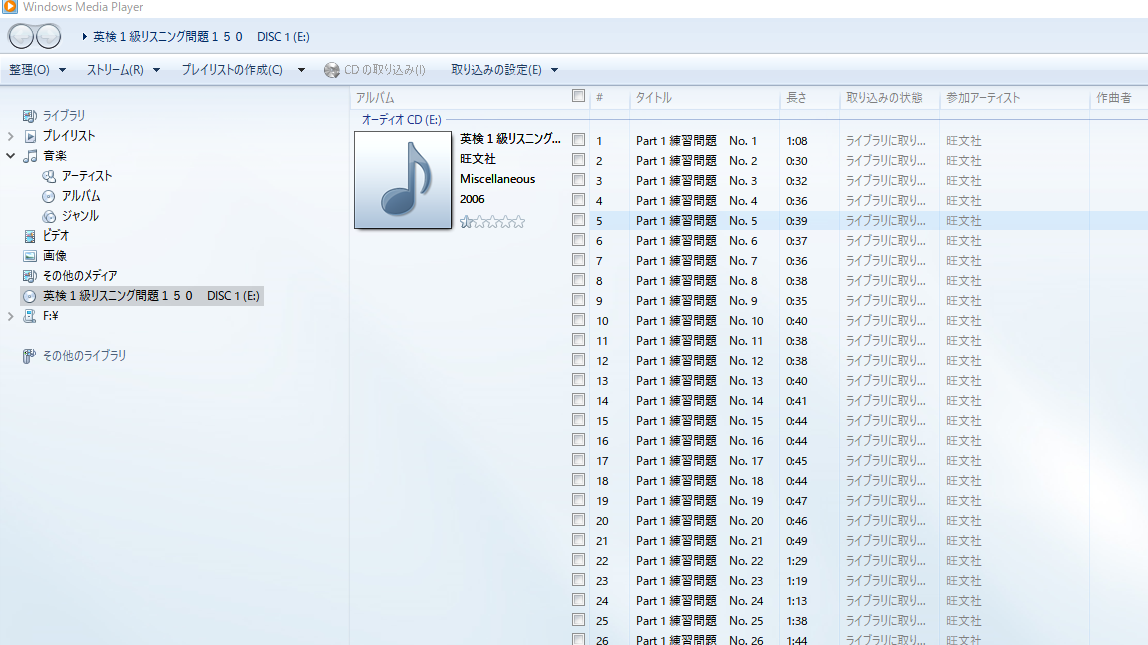Open the ストリーム(R) menu
Viewport: 1148px width, 645px height.
pos(123,70)
